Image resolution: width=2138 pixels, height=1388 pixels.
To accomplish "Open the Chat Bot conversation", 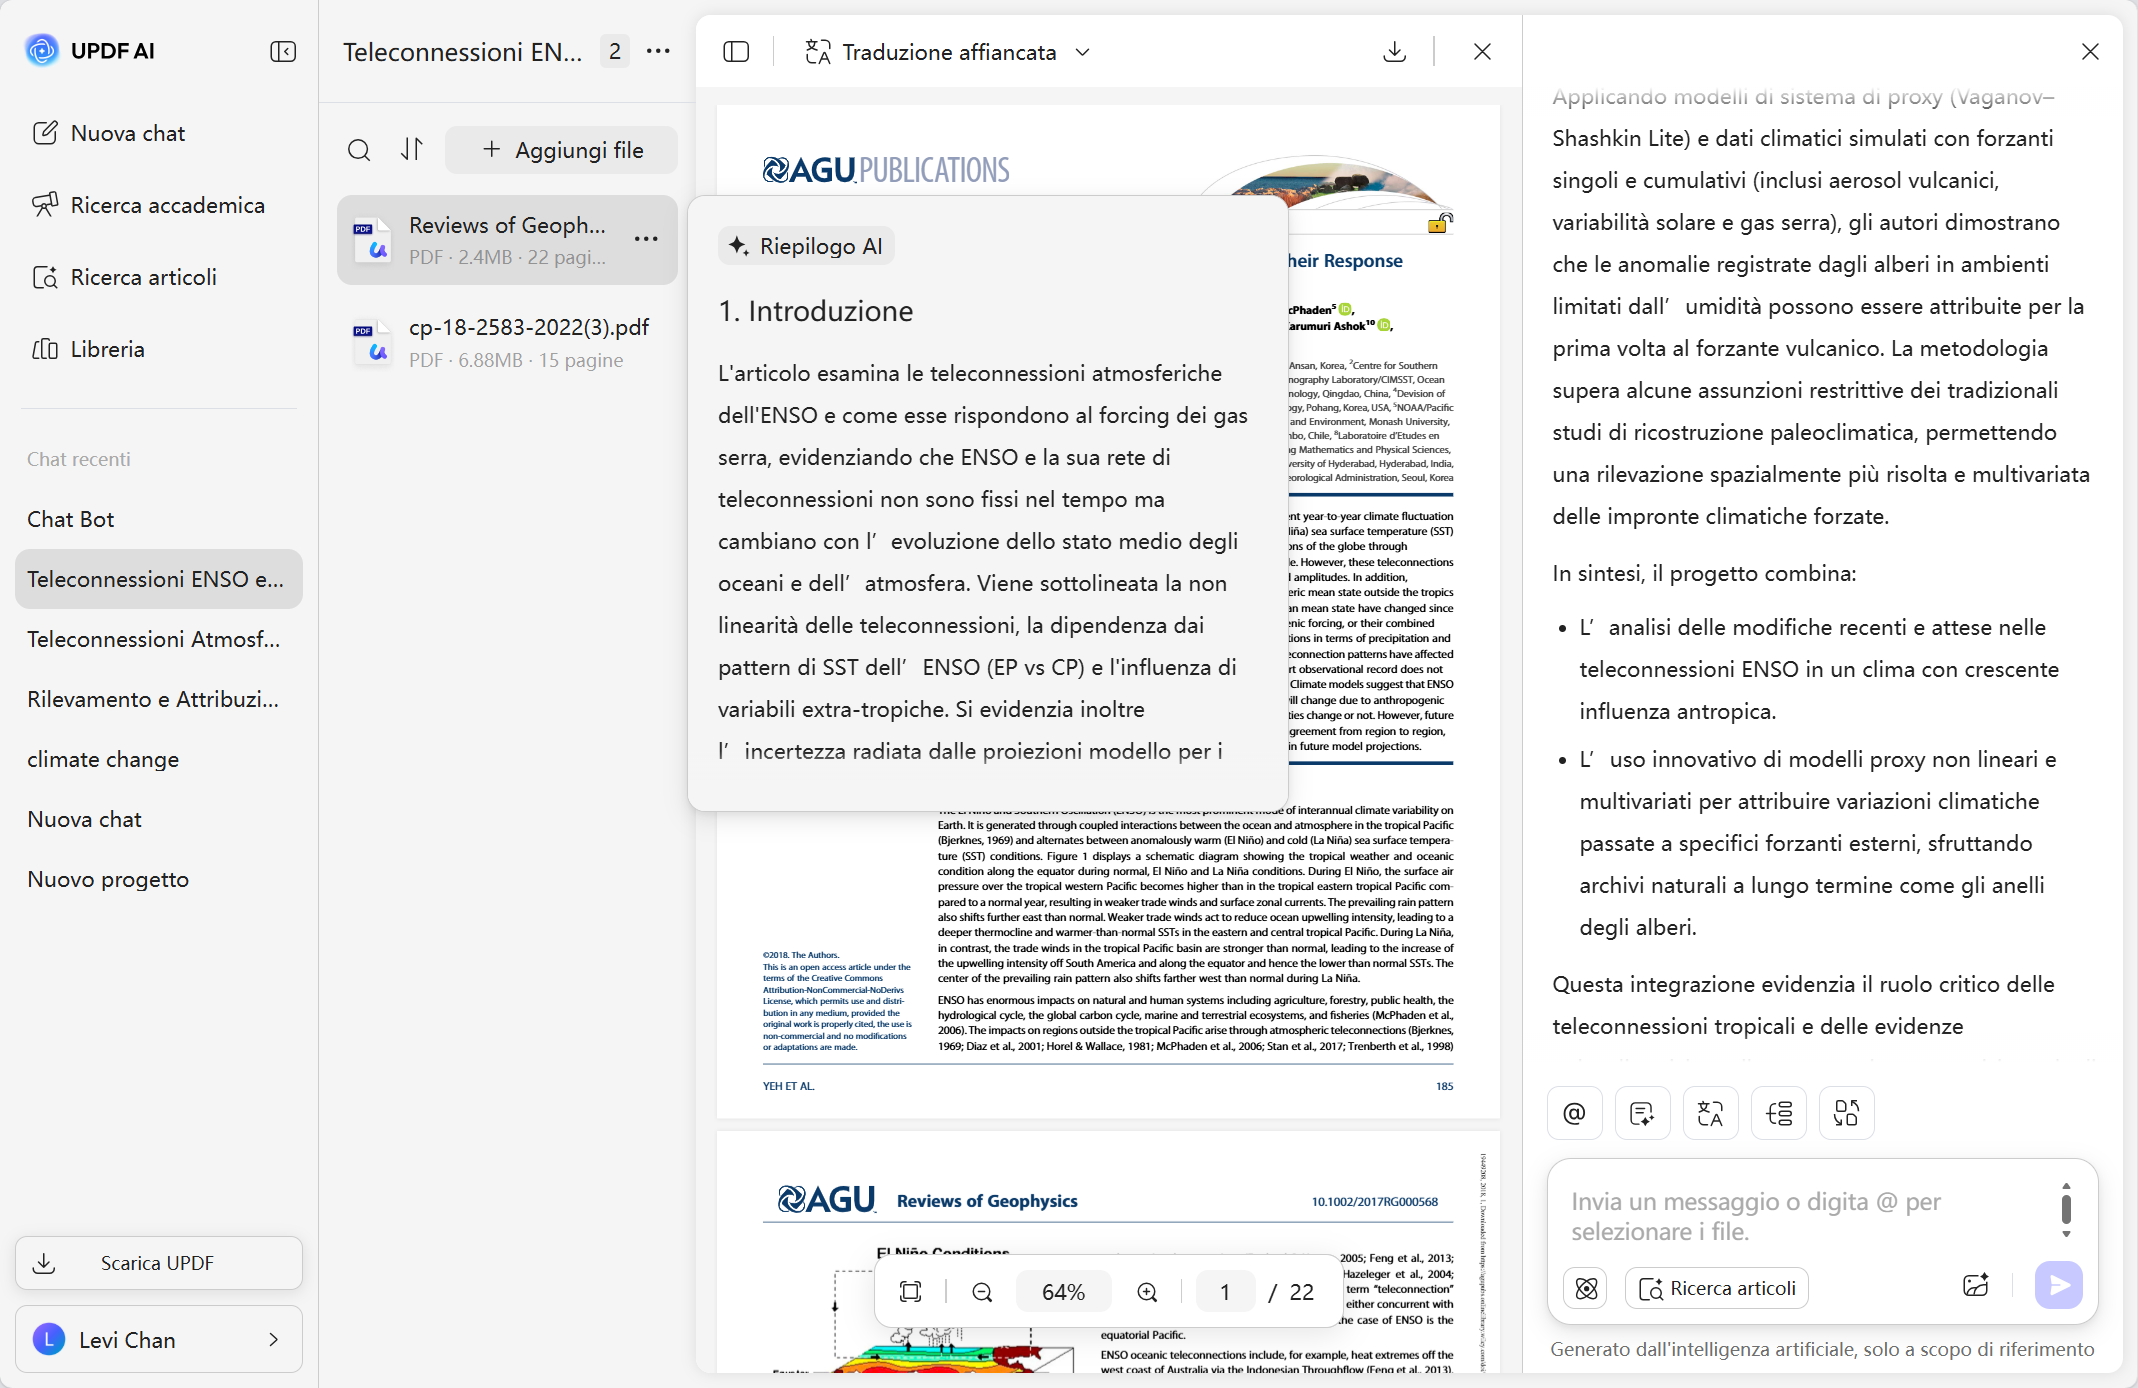I will [159, 519].
